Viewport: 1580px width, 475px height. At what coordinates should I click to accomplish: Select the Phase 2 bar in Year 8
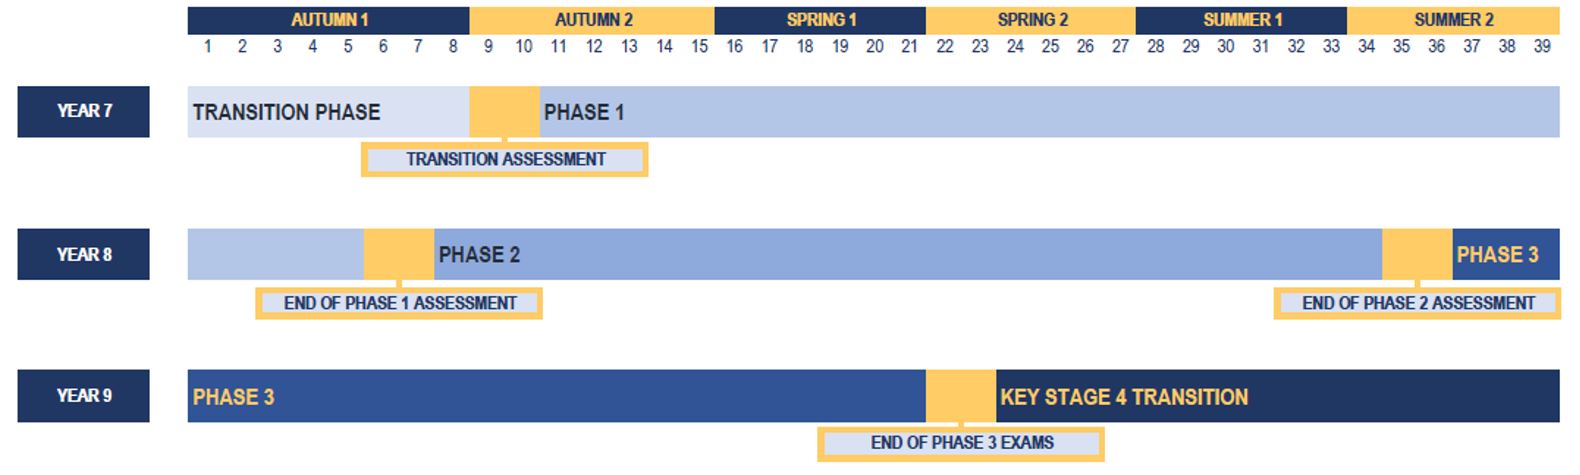pyautogui.click(x=908, y=254)
